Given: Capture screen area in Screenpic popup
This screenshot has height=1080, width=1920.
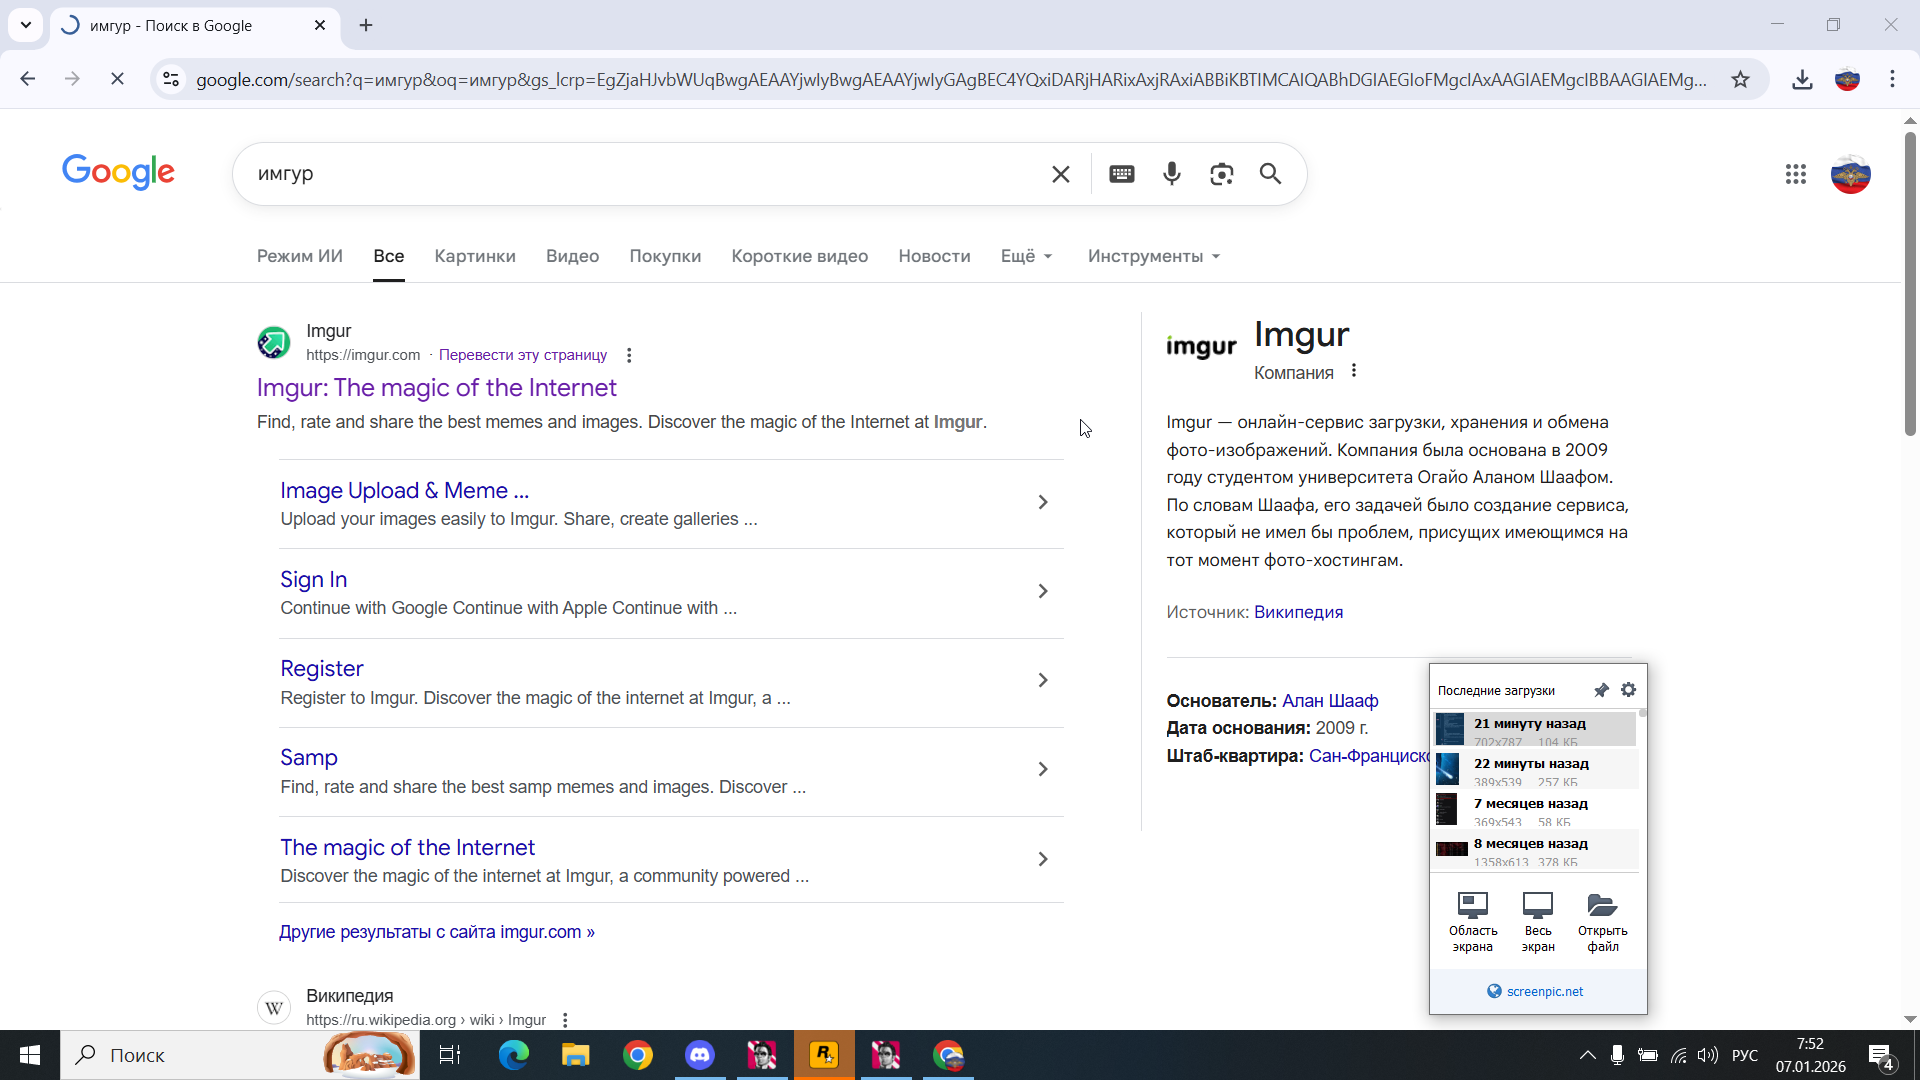Looking at the screenshot, I should click(1472, 920).
